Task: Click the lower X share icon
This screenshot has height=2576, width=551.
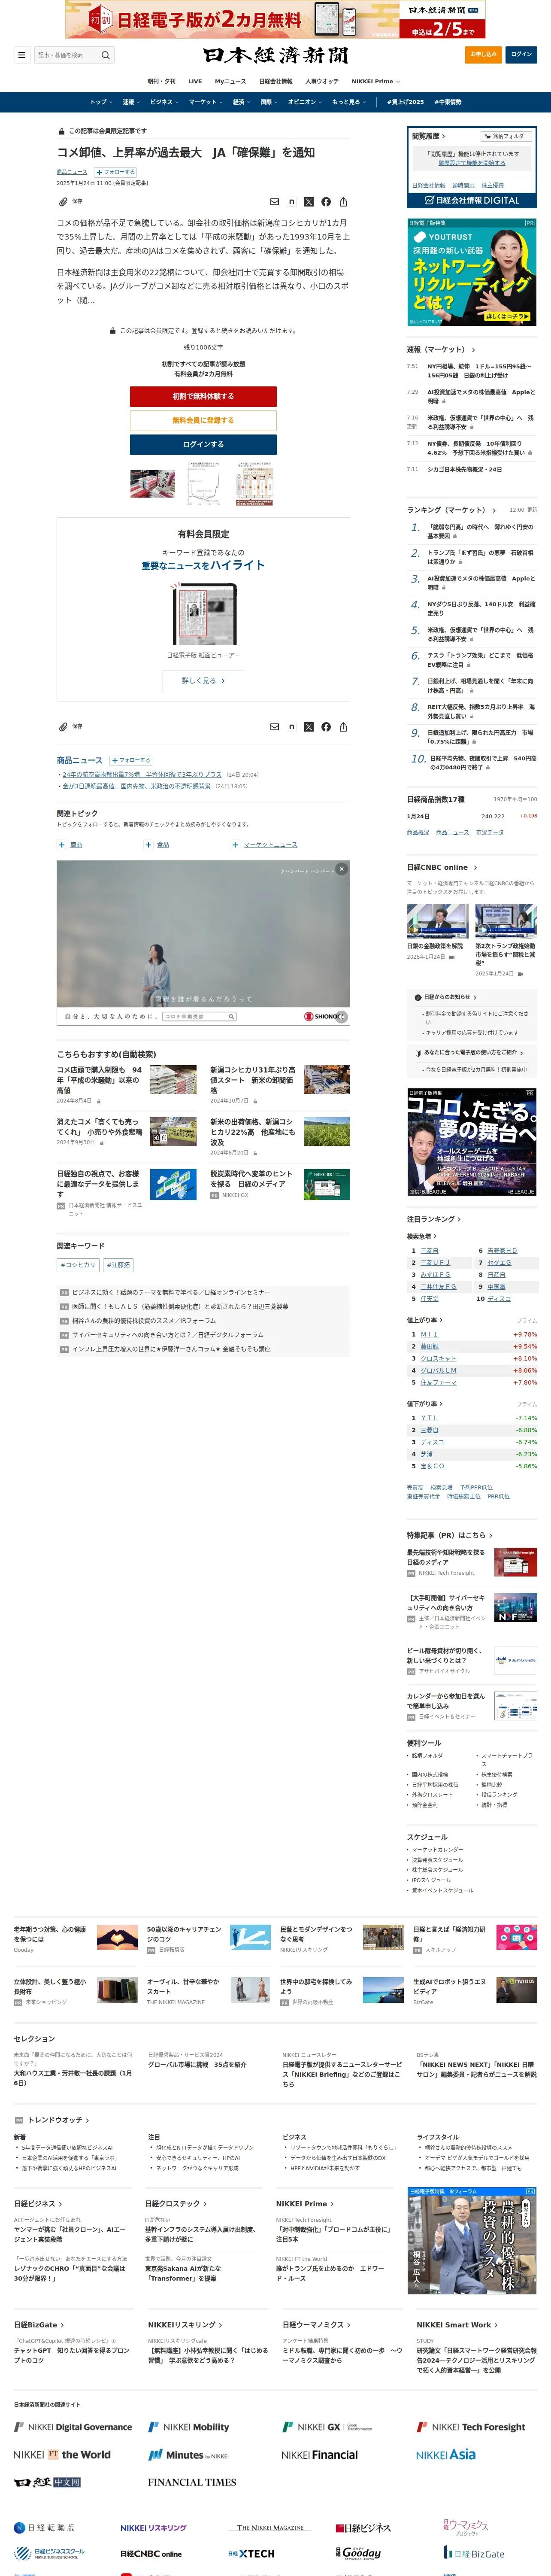Action: tap(308, 727)
